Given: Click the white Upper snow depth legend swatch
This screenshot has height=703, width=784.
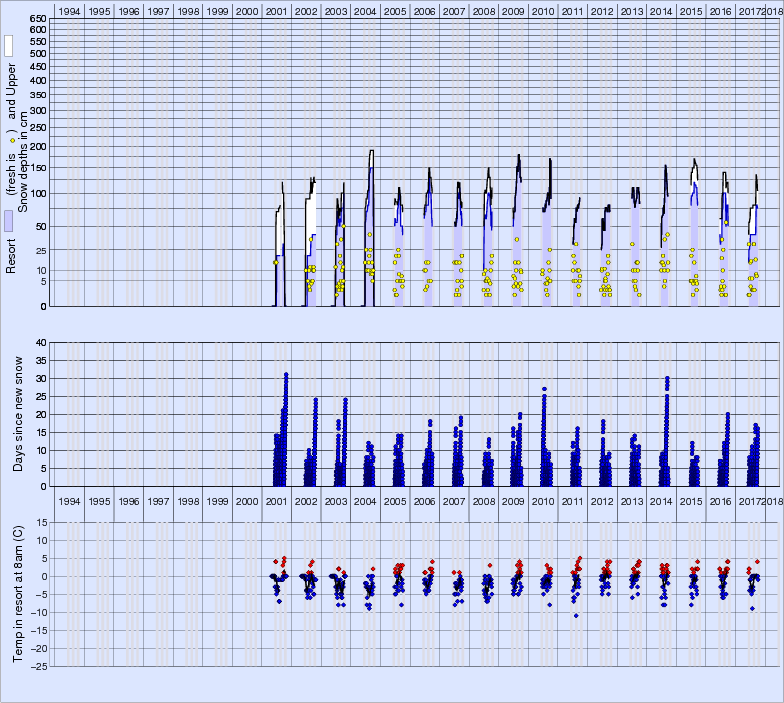Looking at the screenshot, I should (9, 46).
